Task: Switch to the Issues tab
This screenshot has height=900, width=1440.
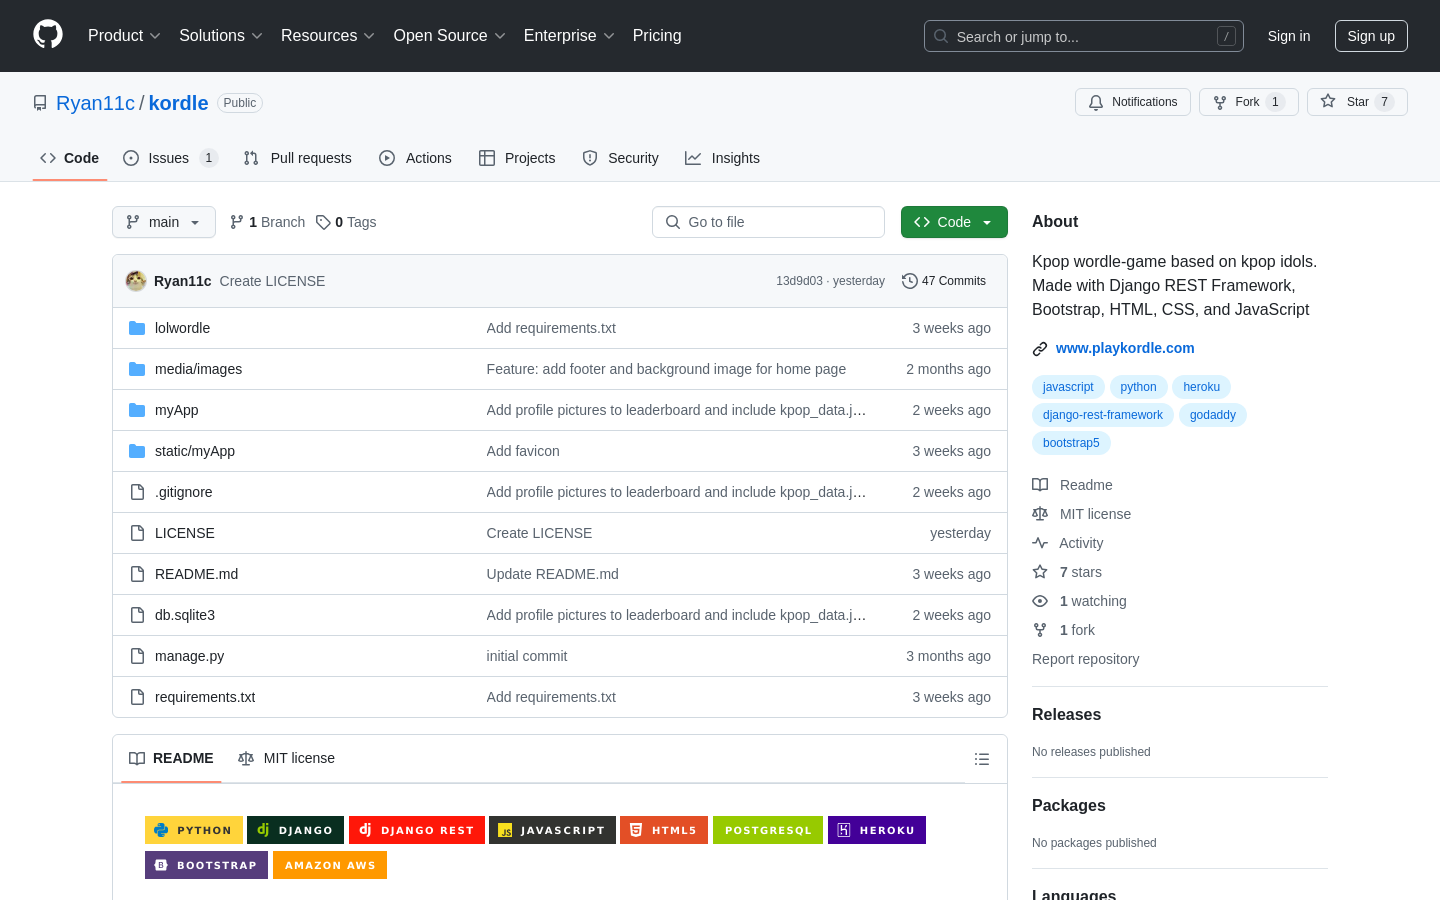Action: coord(170,158)
